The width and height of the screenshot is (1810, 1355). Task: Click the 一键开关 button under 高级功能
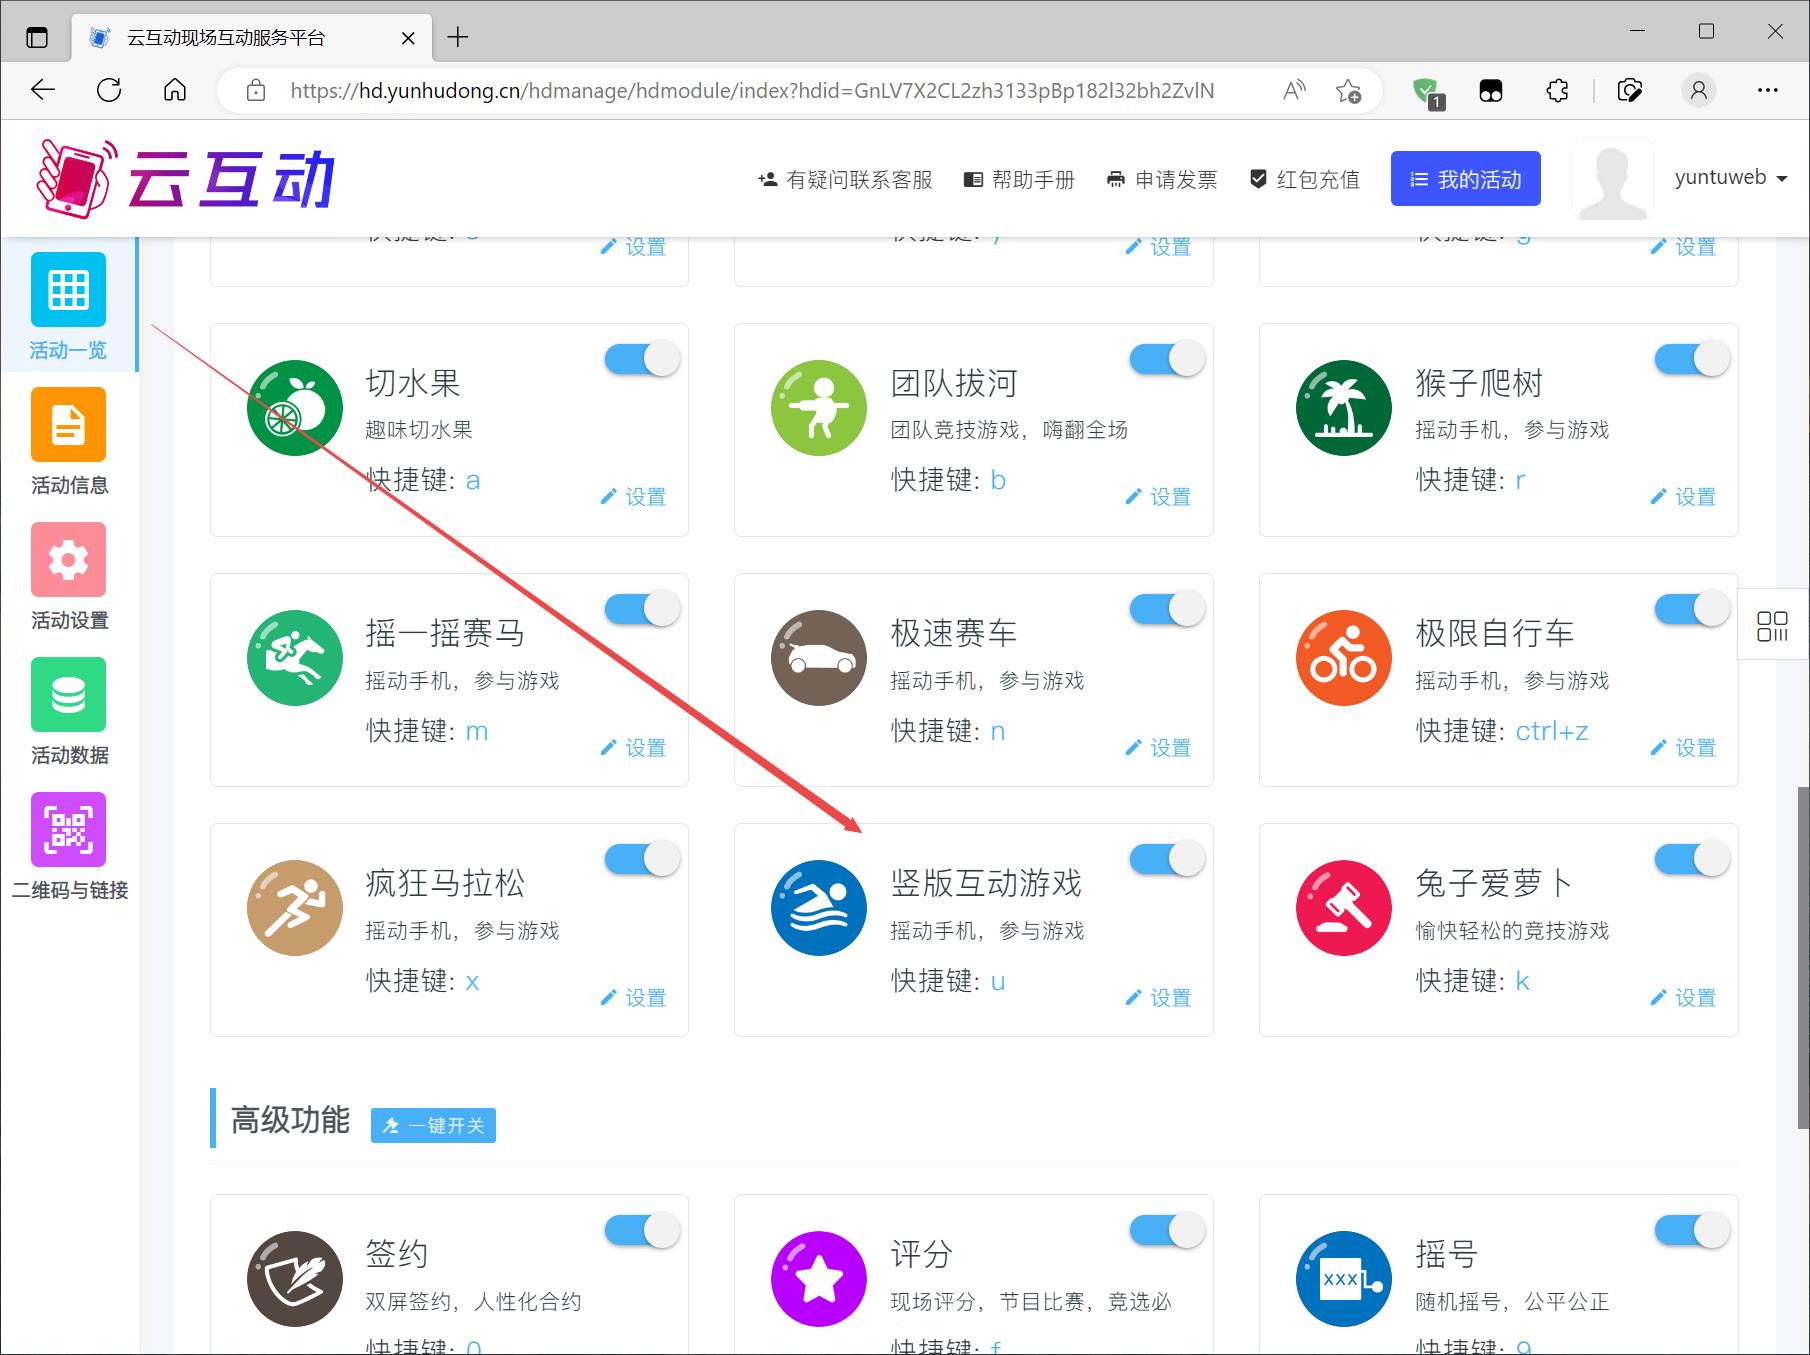(433, 1125)
